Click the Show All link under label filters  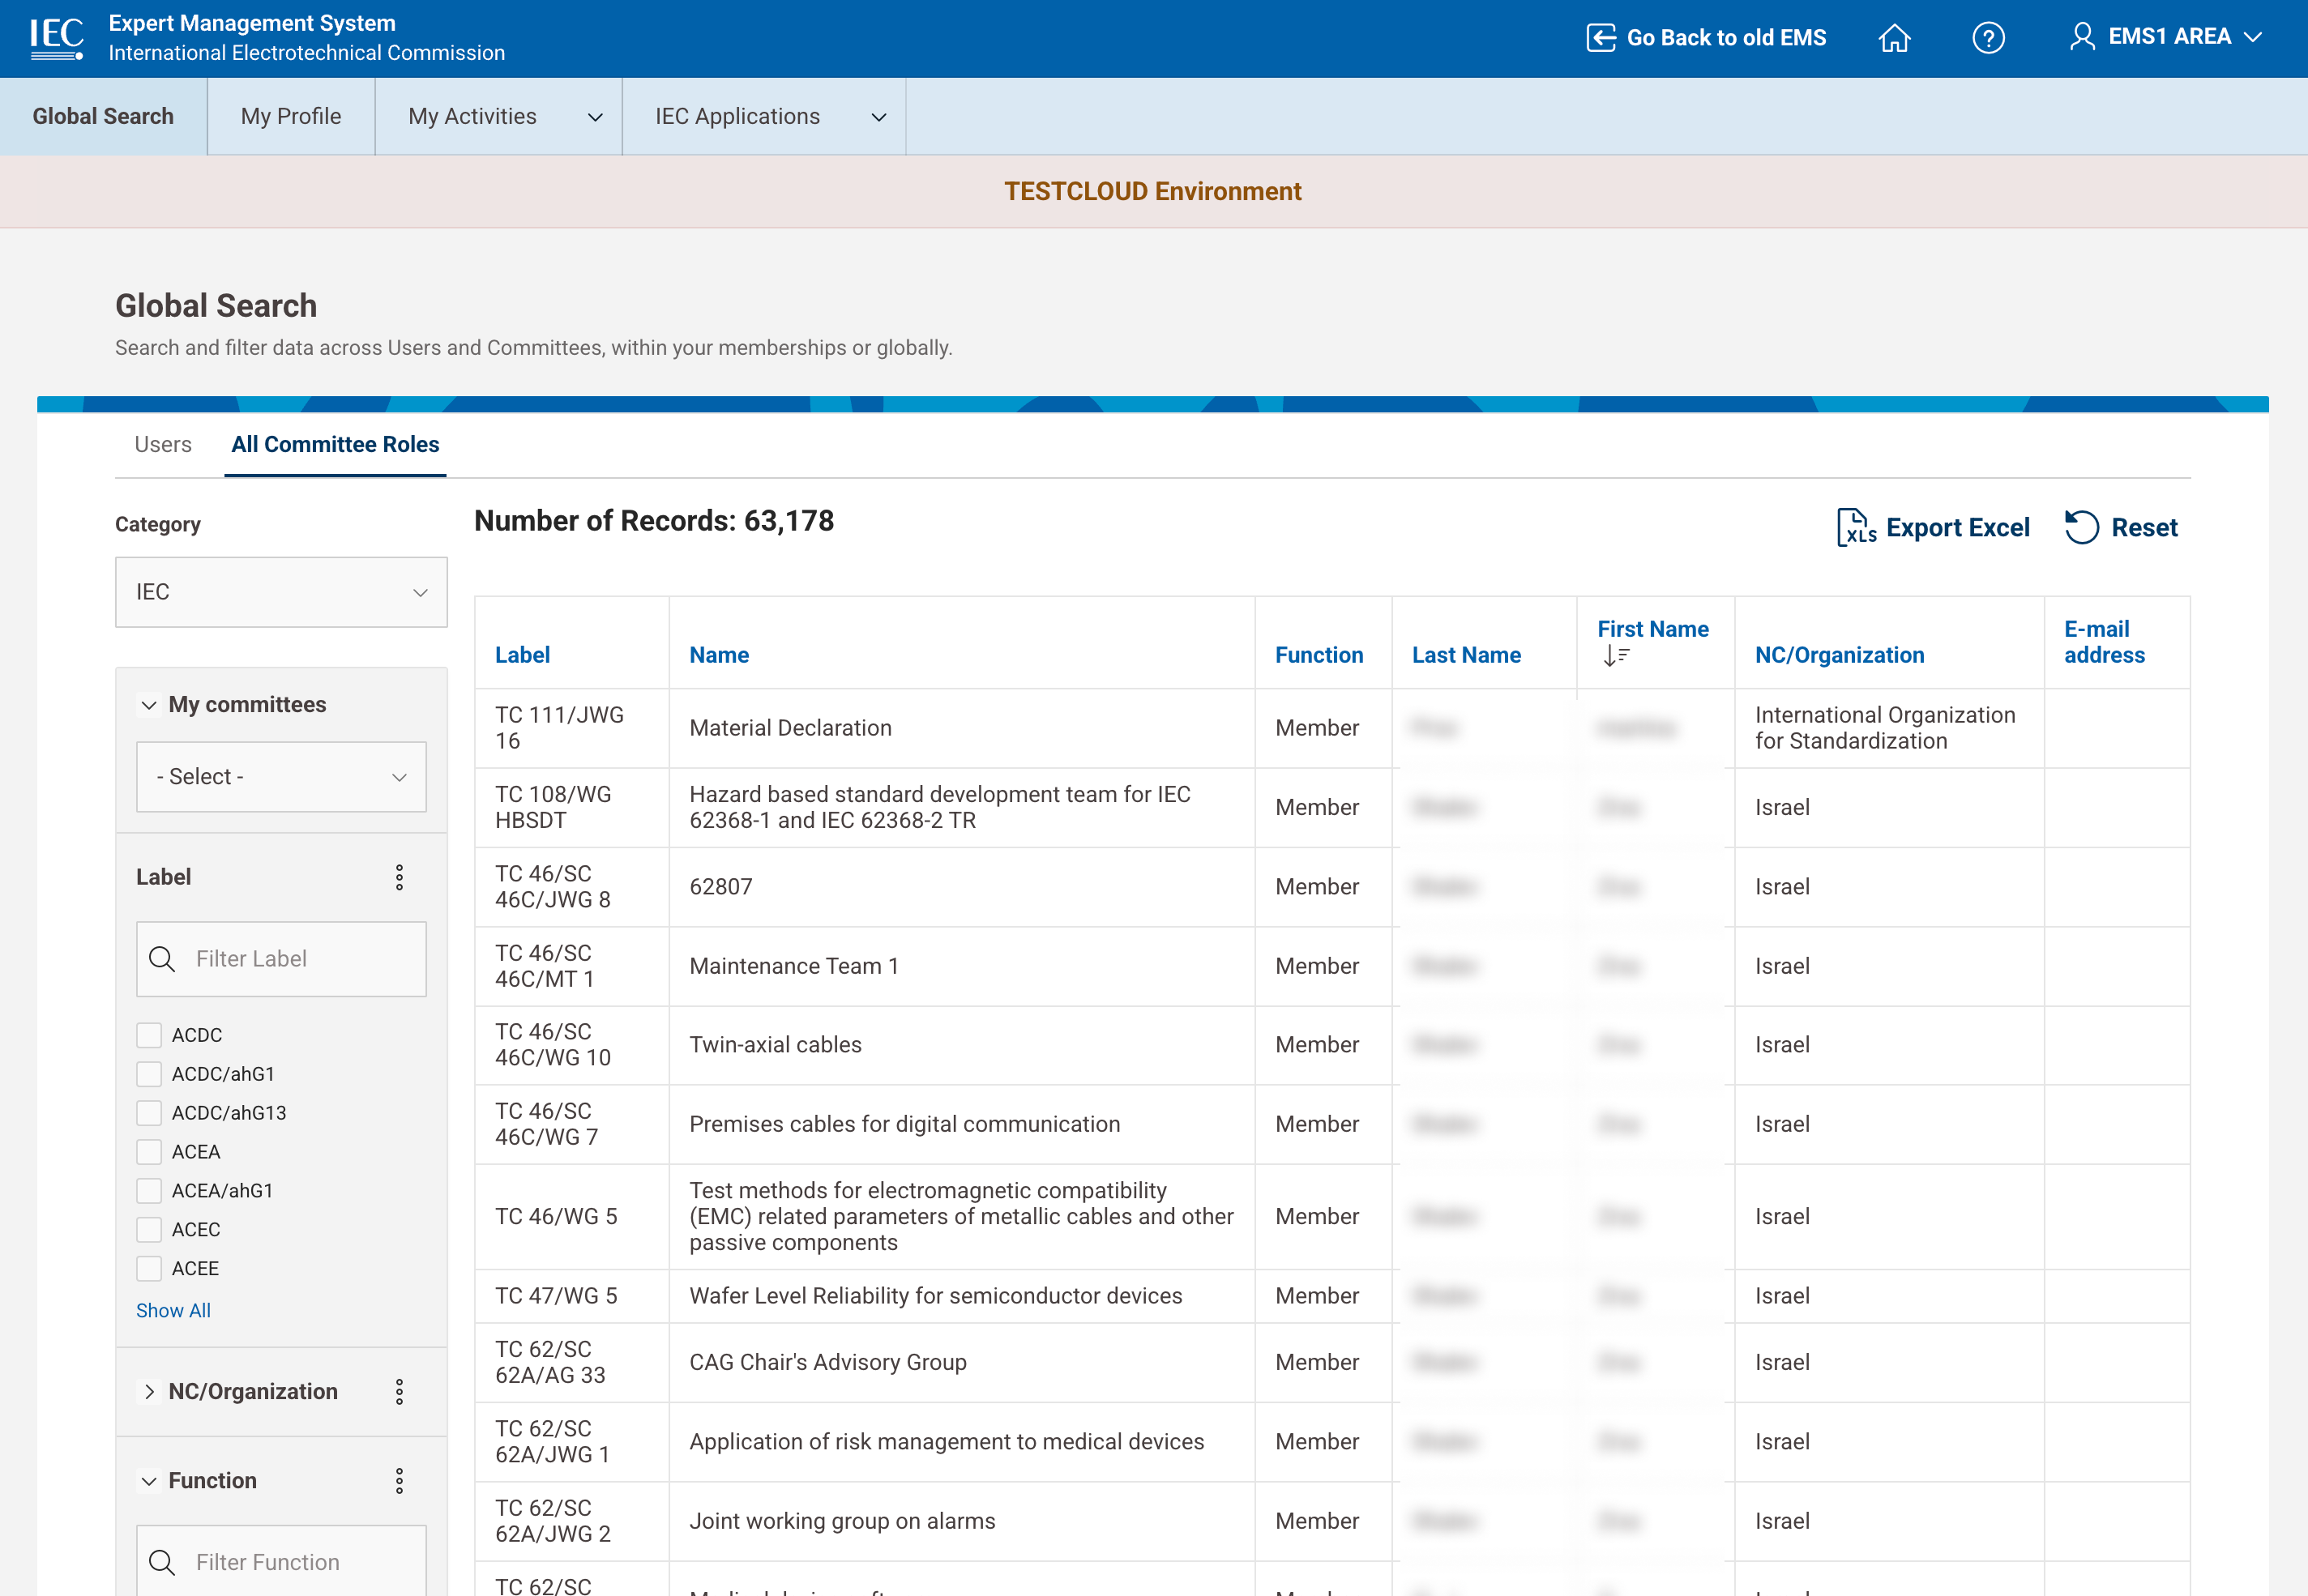point(172,1310)
